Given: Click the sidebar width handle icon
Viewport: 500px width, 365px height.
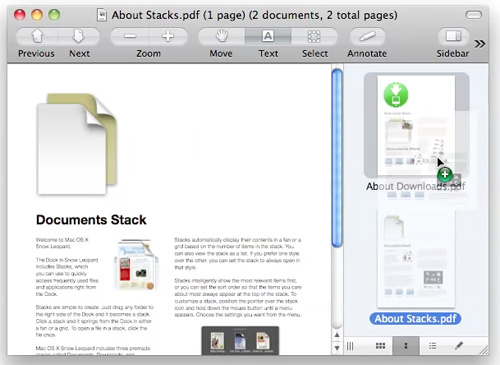Looking at the screenshot, I should pyautogui.click(x=350, y=346).
